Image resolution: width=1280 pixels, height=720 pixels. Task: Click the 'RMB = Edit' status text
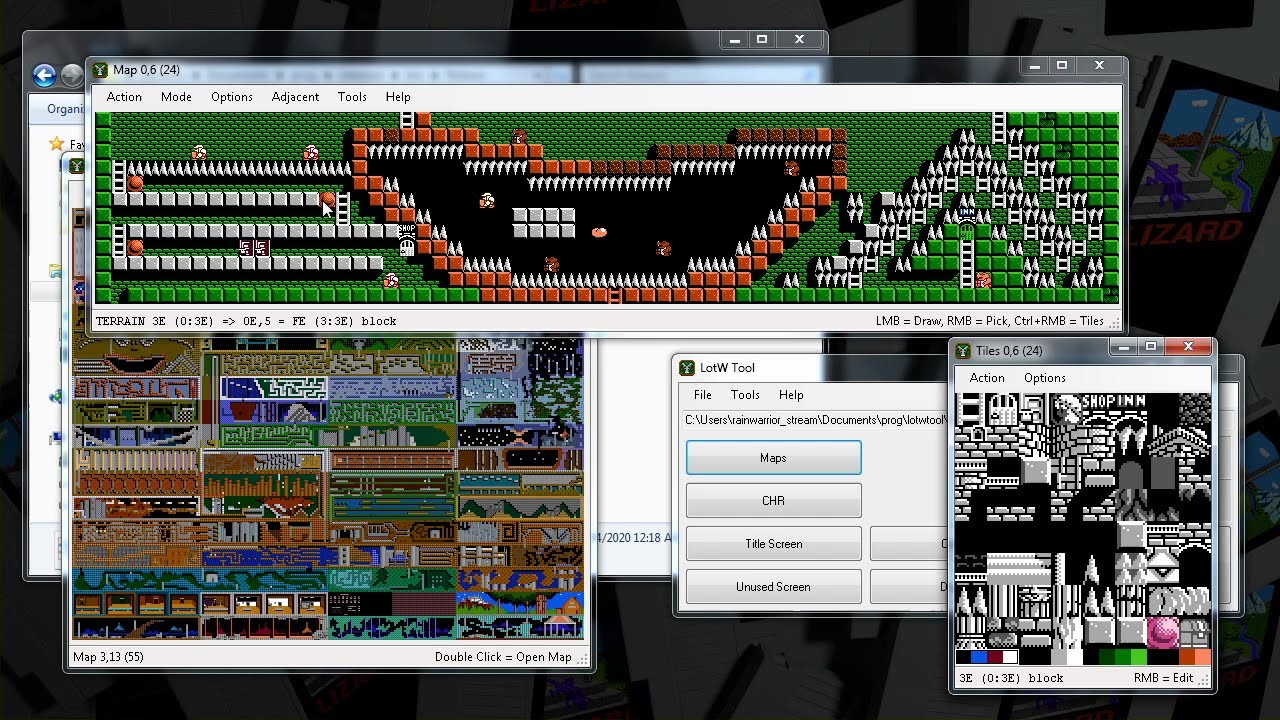pos(1163,678)
